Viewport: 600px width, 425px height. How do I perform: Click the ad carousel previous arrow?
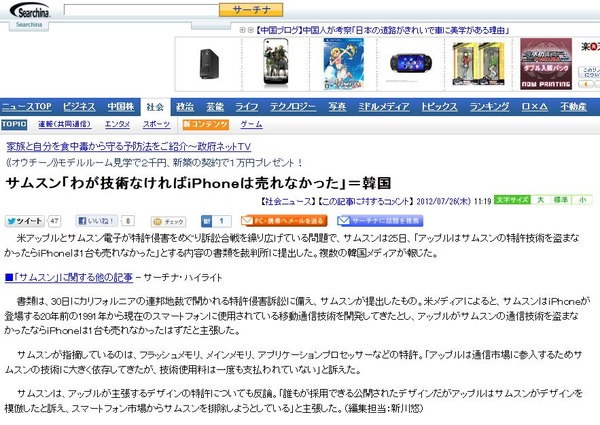(586, 84)
